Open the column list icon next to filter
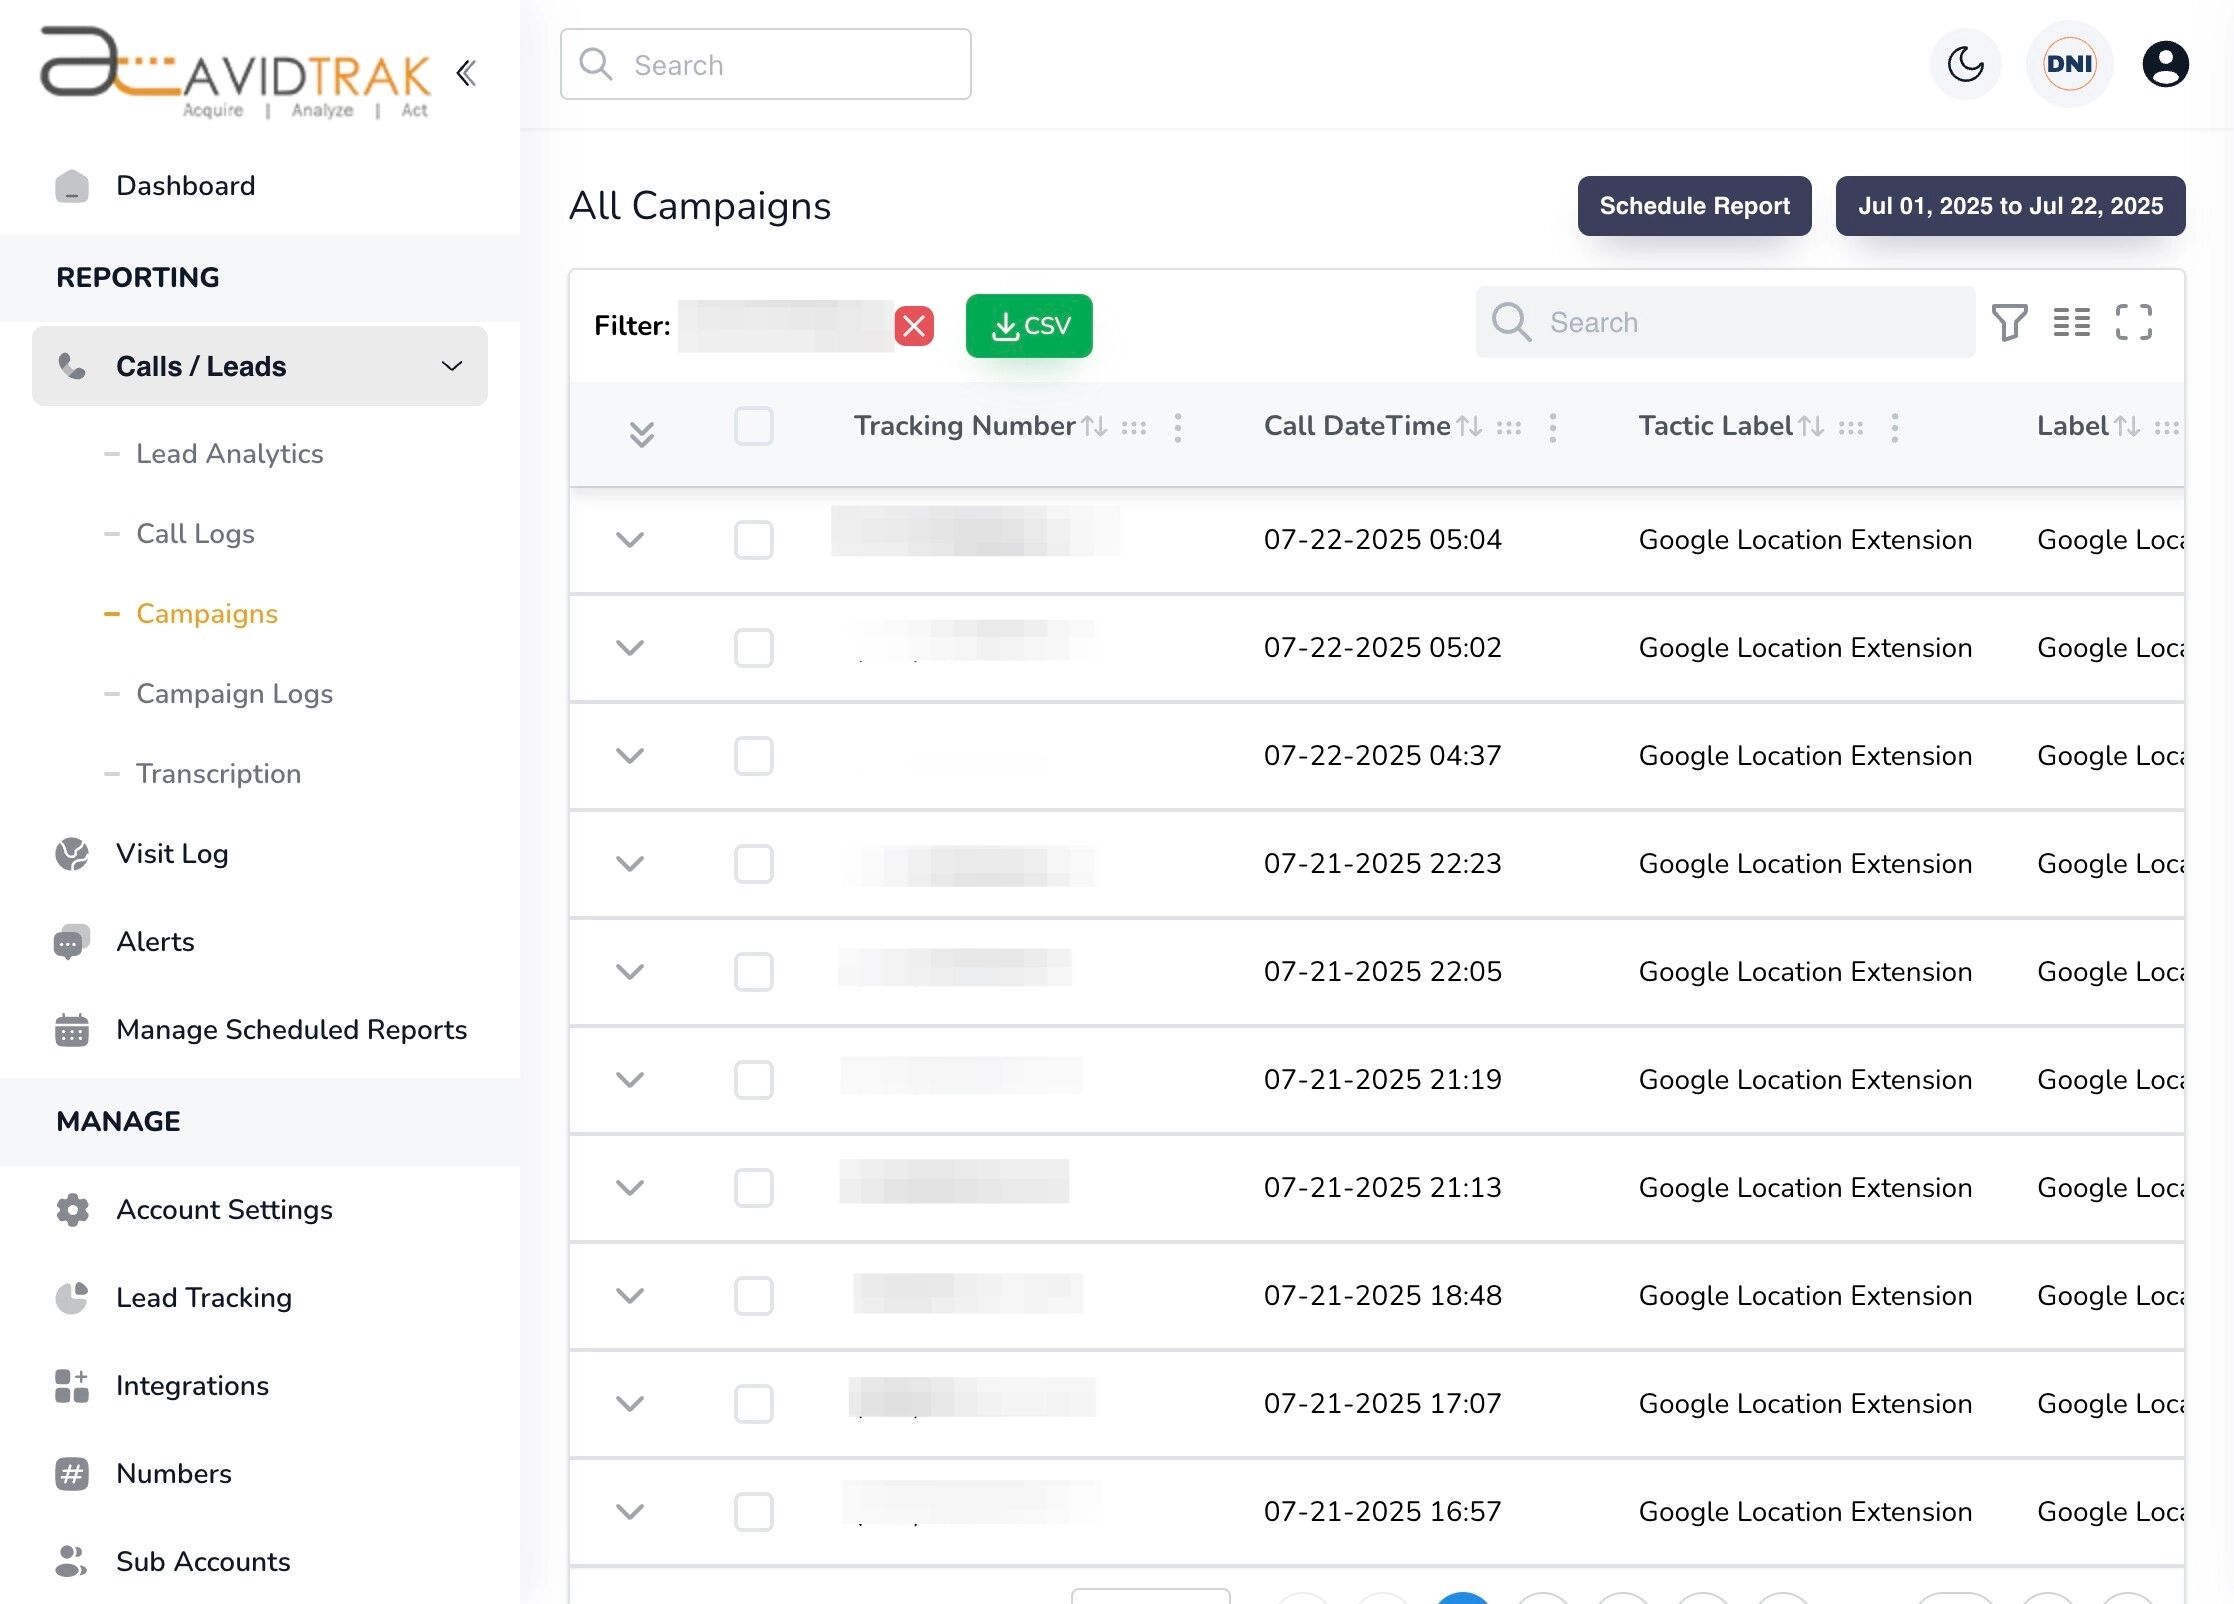This screenshot has width=2234, height=1604. (2072, 322)
